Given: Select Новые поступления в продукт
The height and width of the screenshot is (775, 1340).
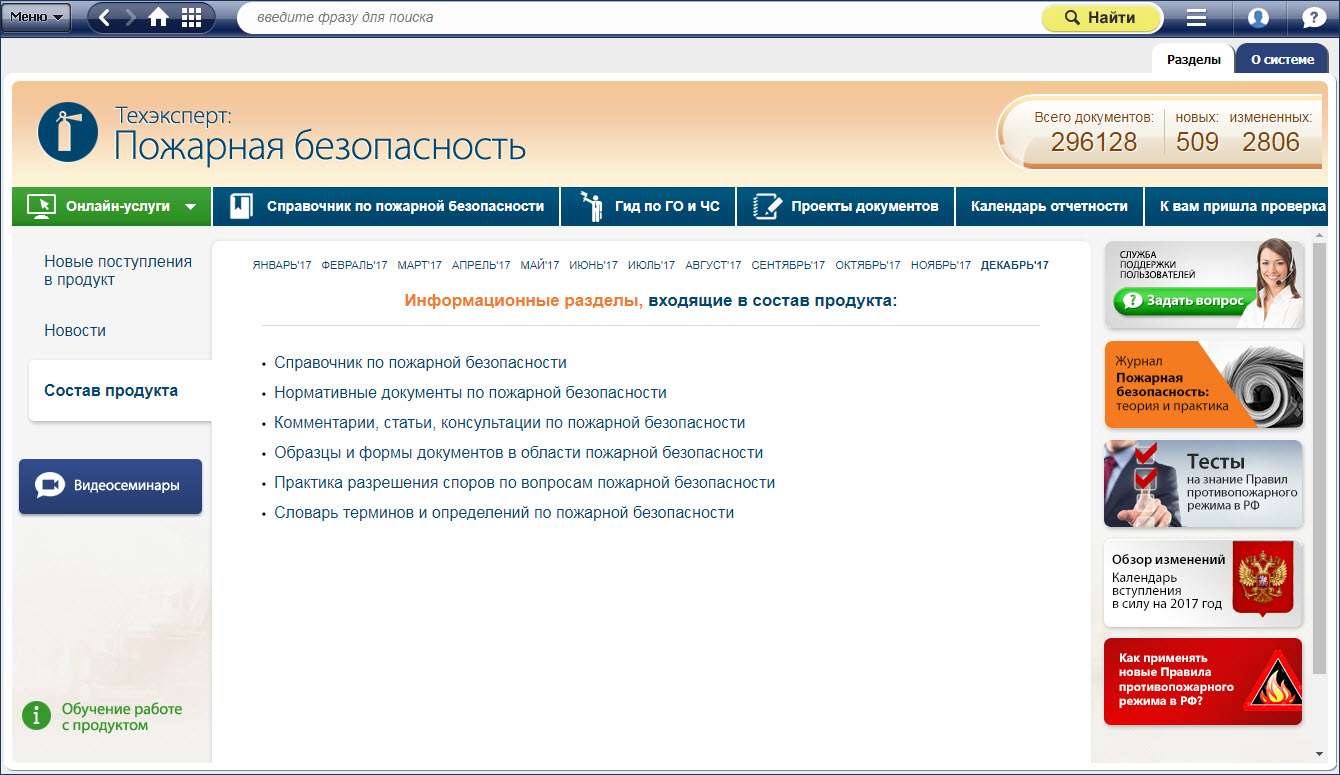Looking at the screenshot, I should pyautogui.click(x=118, y=271).
